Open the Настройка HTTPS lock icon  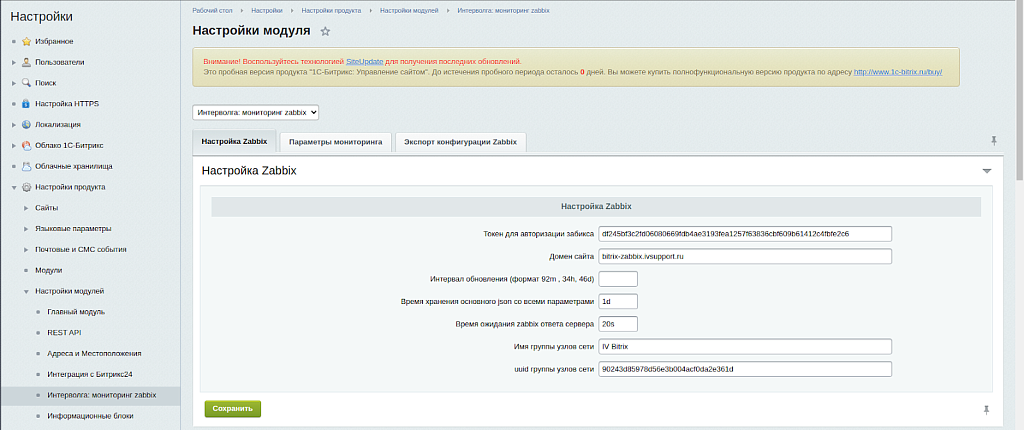pos(26,104)
